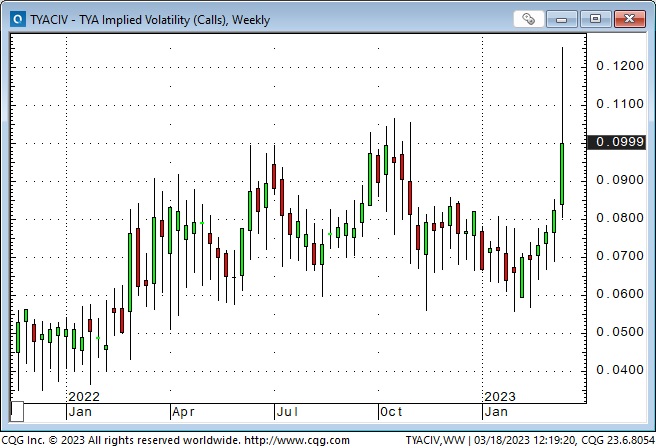Minimize the TYACIV chart window

click(x=561, y=19)
